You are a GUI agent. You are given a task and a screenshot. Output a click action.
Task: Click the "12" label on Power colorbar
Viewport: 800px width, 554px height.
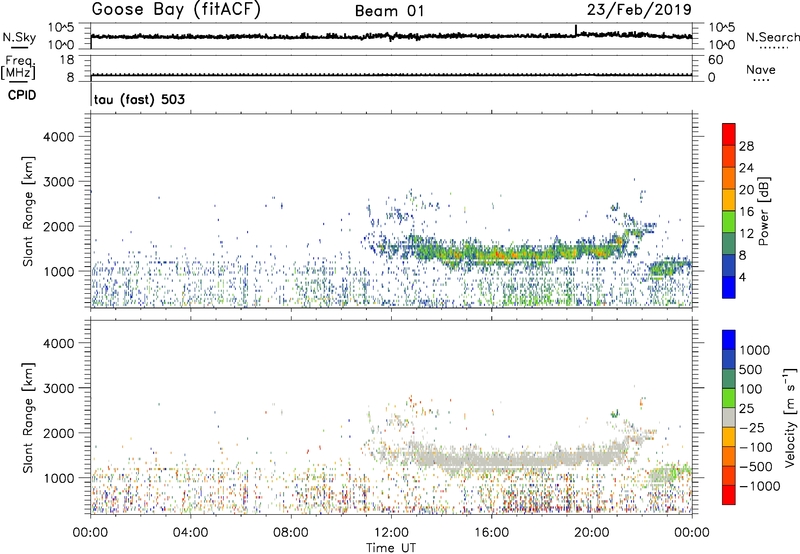[x=746, y=234]
